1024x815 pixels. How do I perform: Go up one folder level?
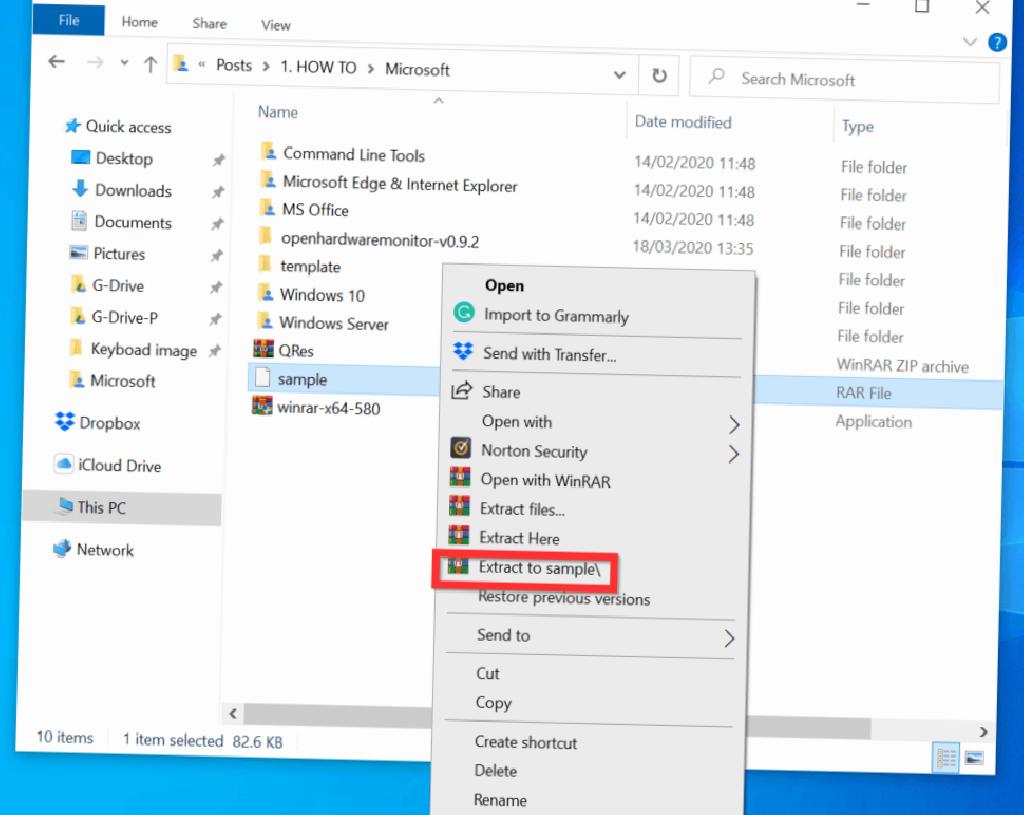[150, 64]
